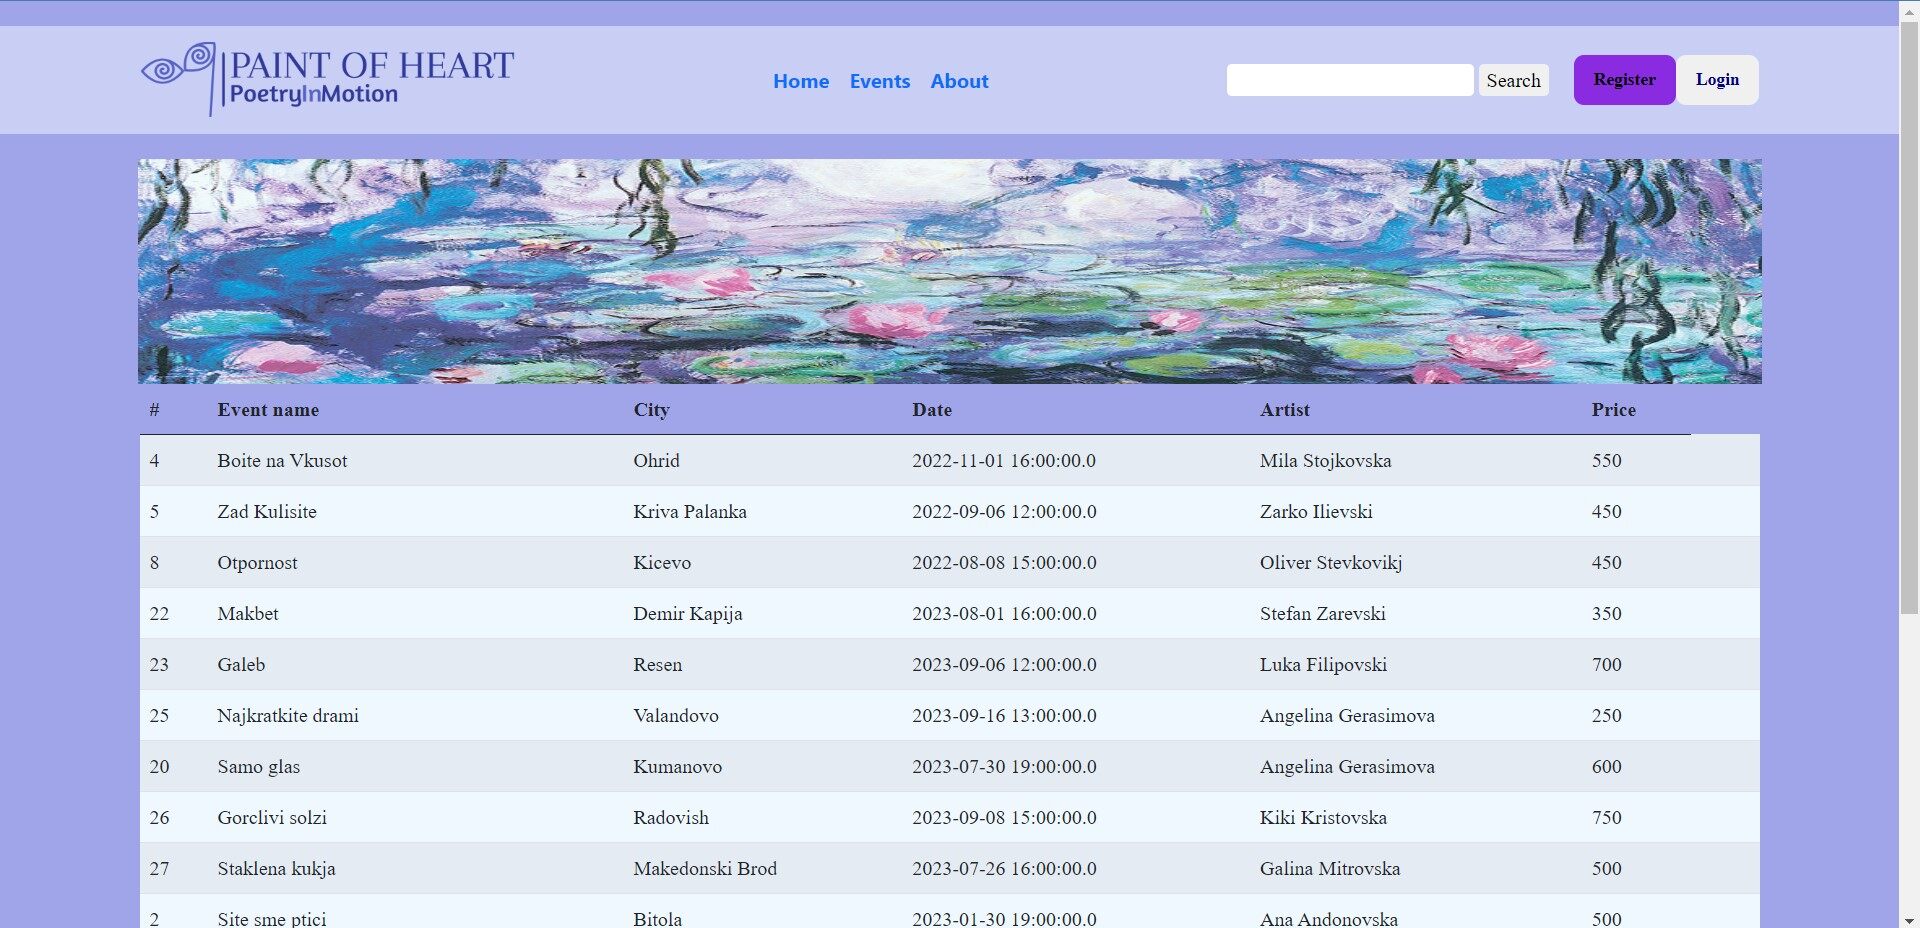Go to the Events page

(879, 81)
